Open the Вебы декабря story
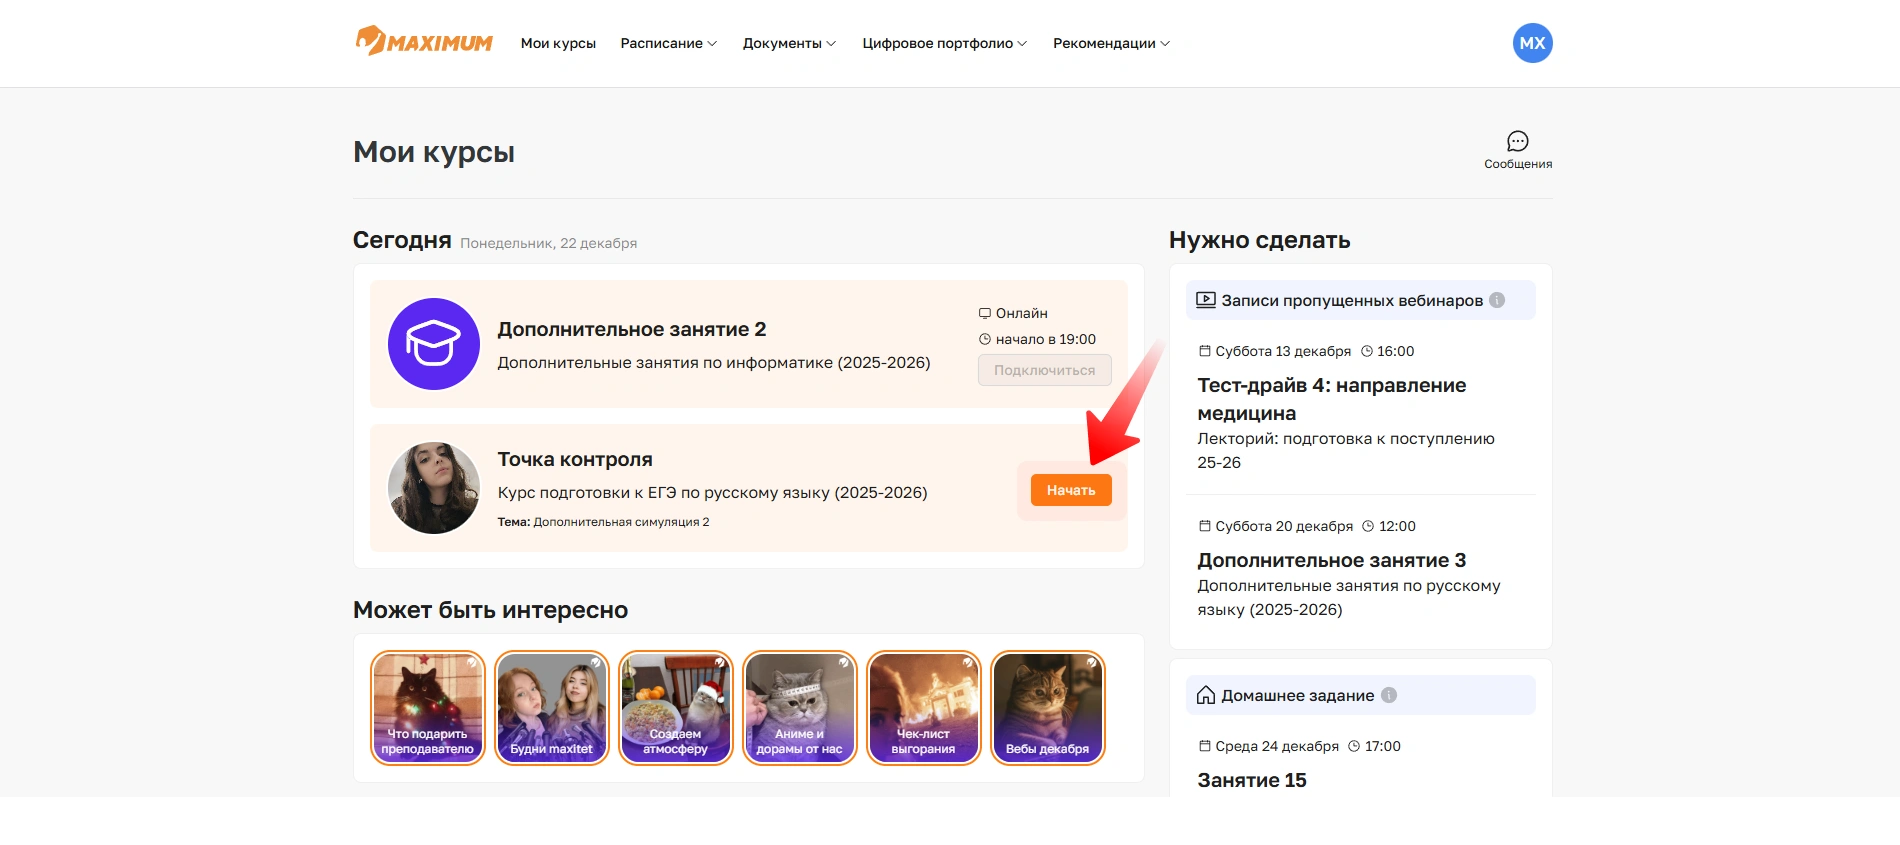Image resolution: width=1900 pixels, height=845 pixels. 1047,708
